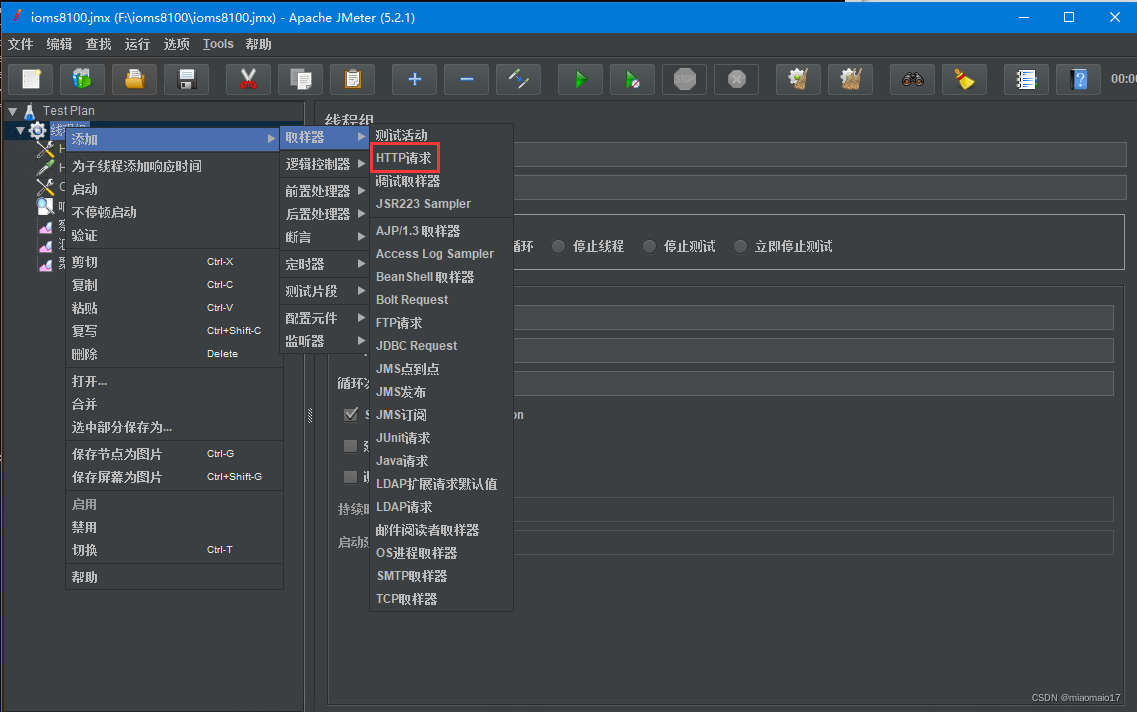1137x712 pixels.
Task: Click the Shutdown toolbar icon
Action: (x=737, y=79)
